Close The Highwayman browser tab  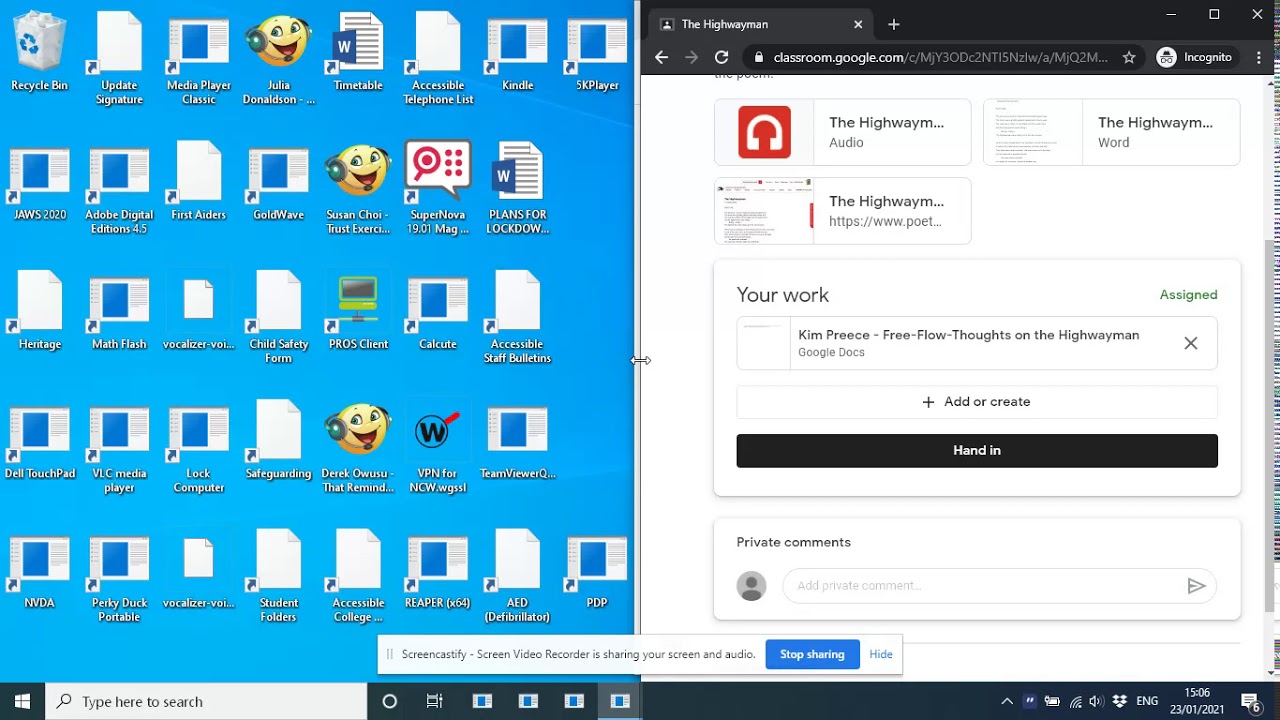(x=858, y=24)
